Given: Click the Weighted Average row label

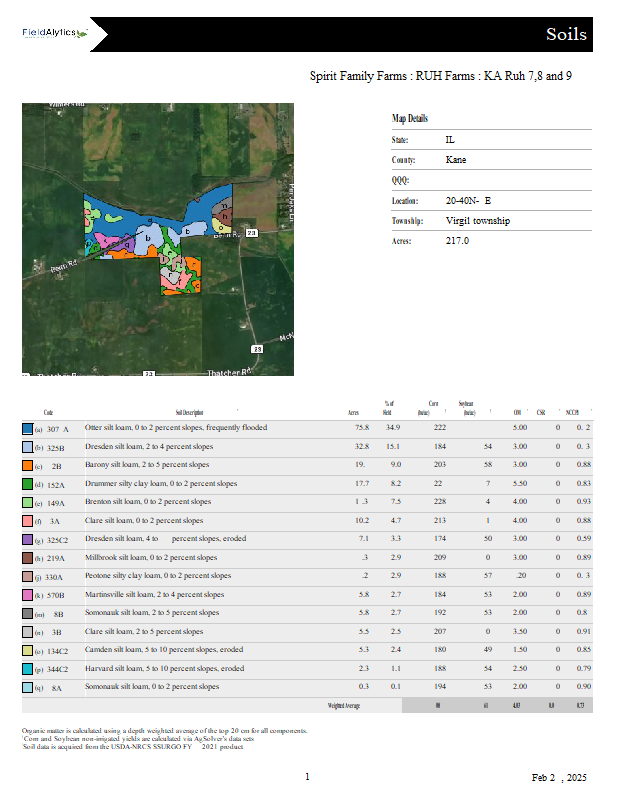Looking at the screenshot, I should tap(343, 705).
